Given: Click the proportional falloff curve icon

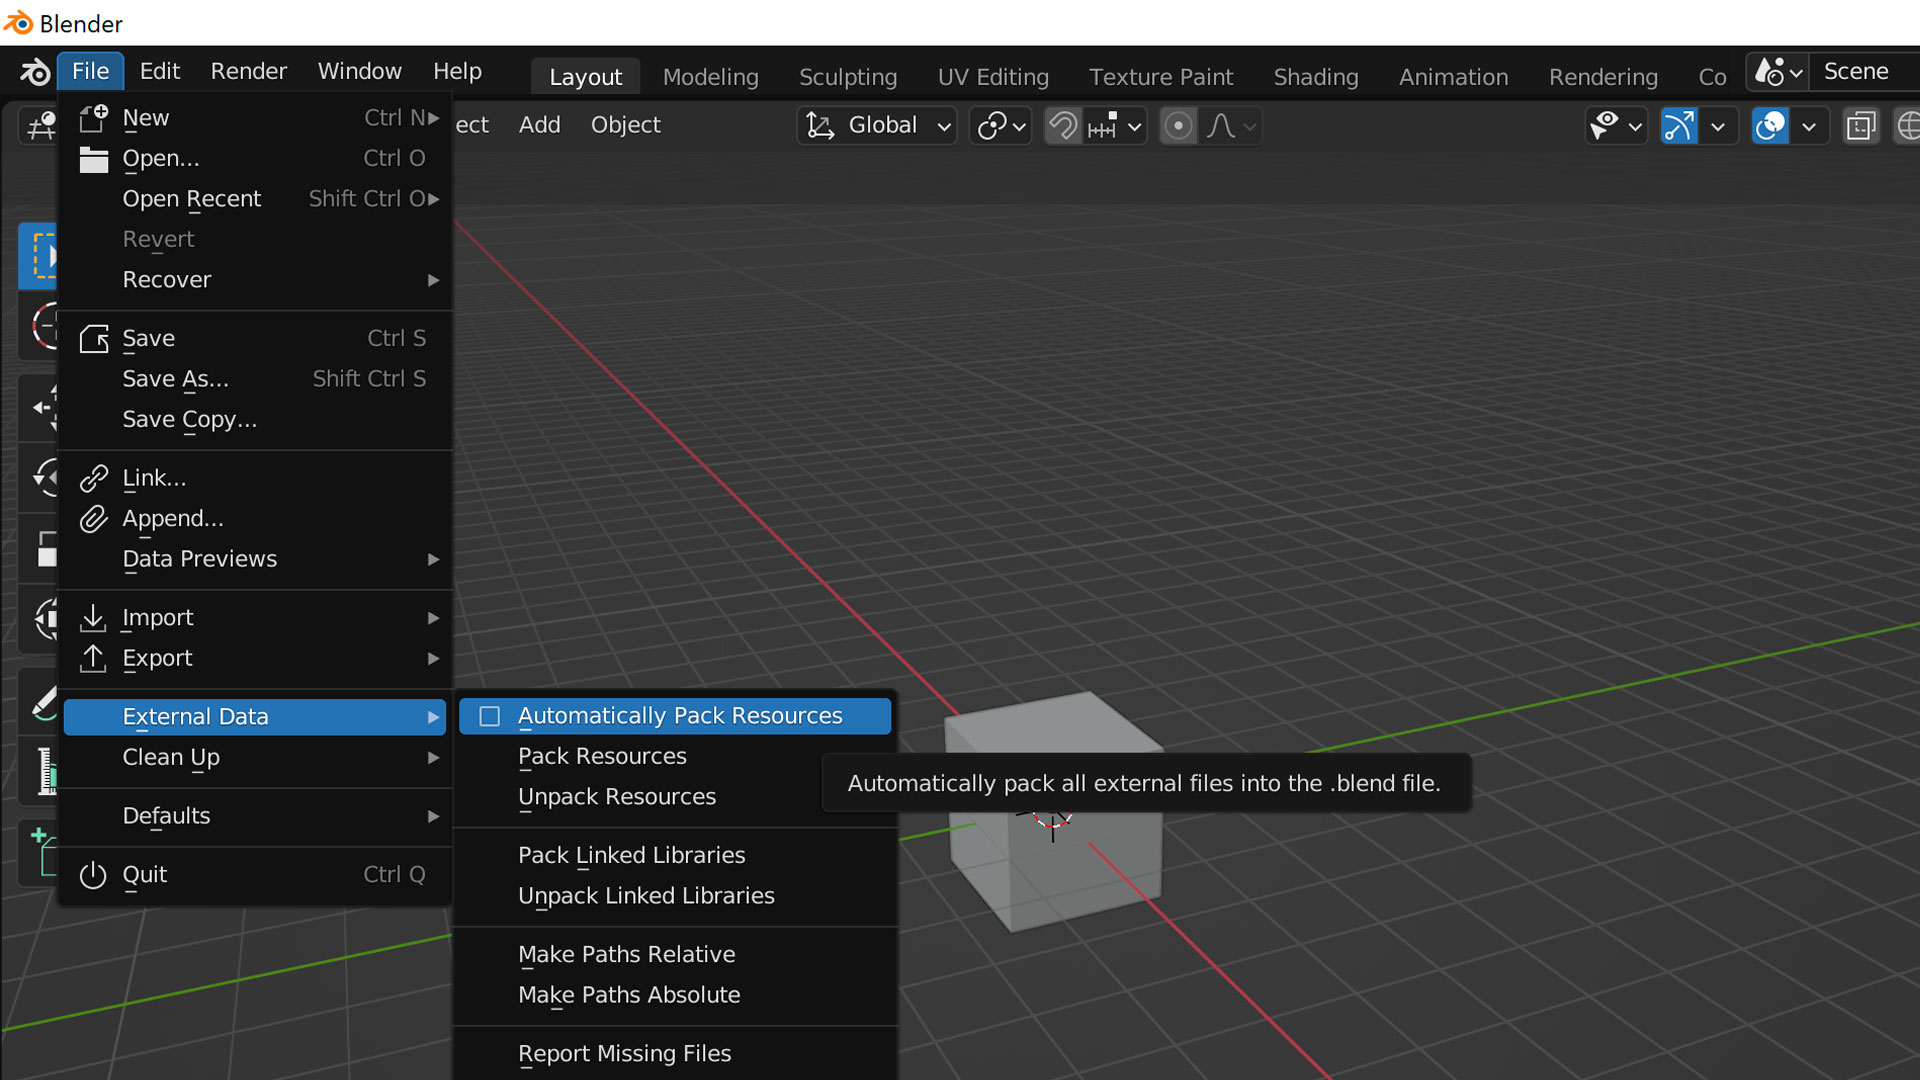Looking at the screenshot, I should point(1220,126).
